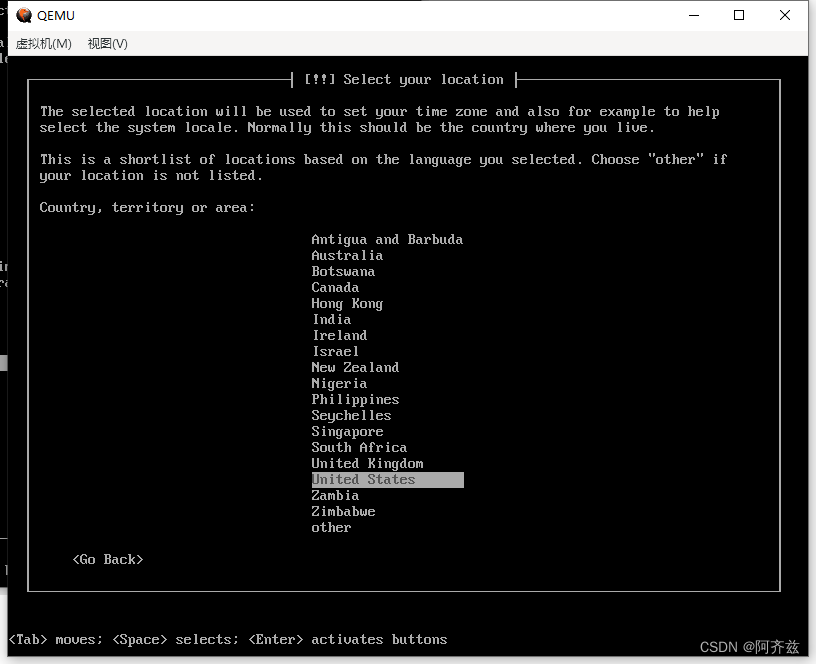Open the 虚拟机(M) menu
This screenshot has width=816, height=664.
pos(43,43)
